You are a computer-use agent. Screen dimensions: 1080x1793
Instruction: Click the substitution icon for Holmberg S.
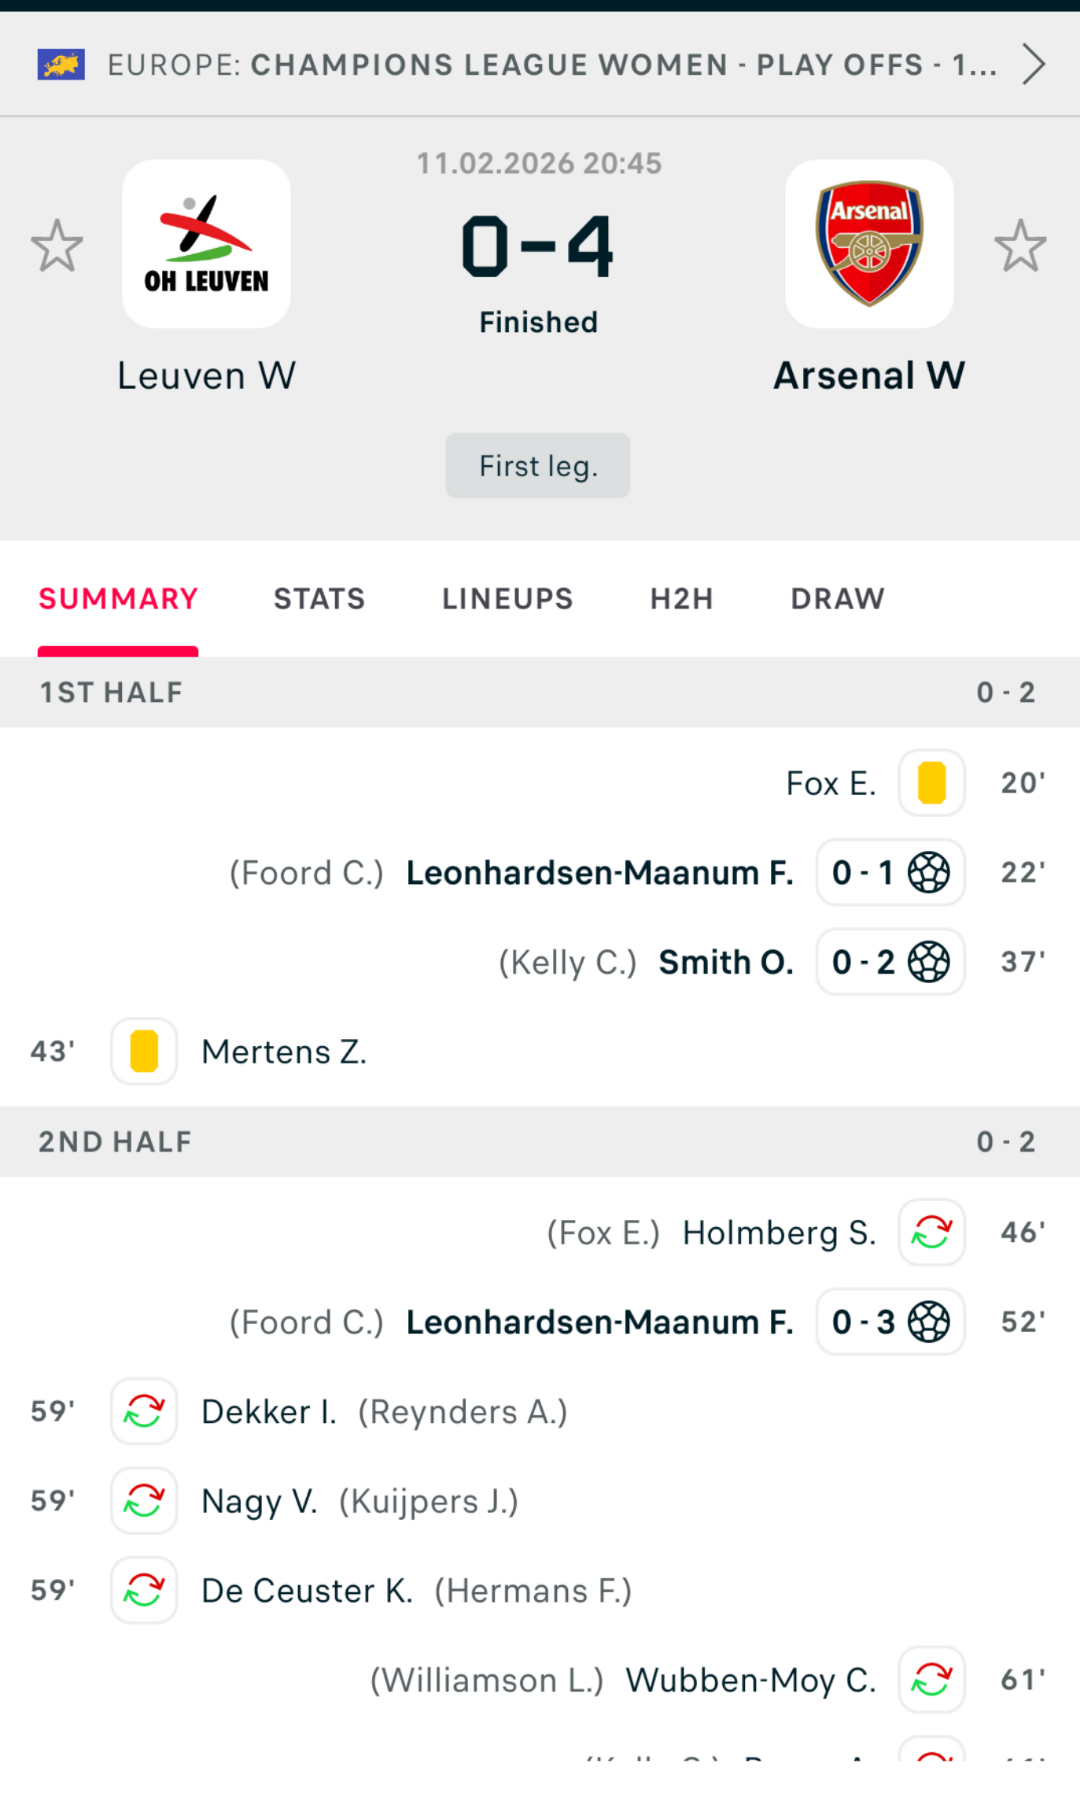[x=931, y=1232]
